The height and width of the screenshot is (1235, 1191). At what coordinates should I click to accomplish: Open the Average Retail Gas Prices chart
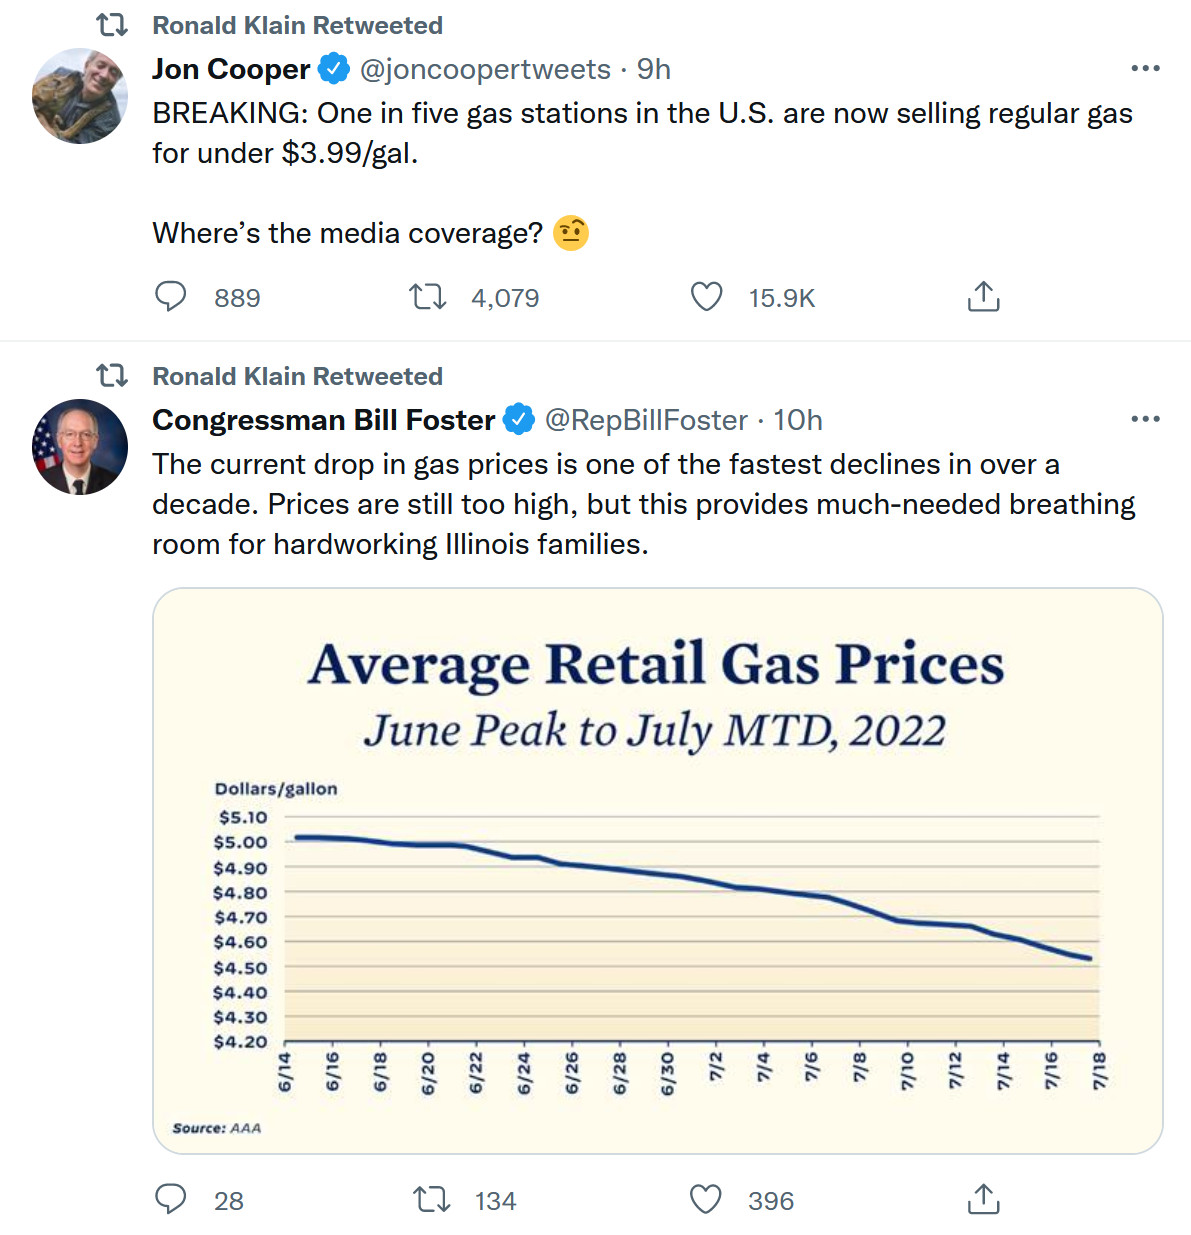tap(657, 870)
